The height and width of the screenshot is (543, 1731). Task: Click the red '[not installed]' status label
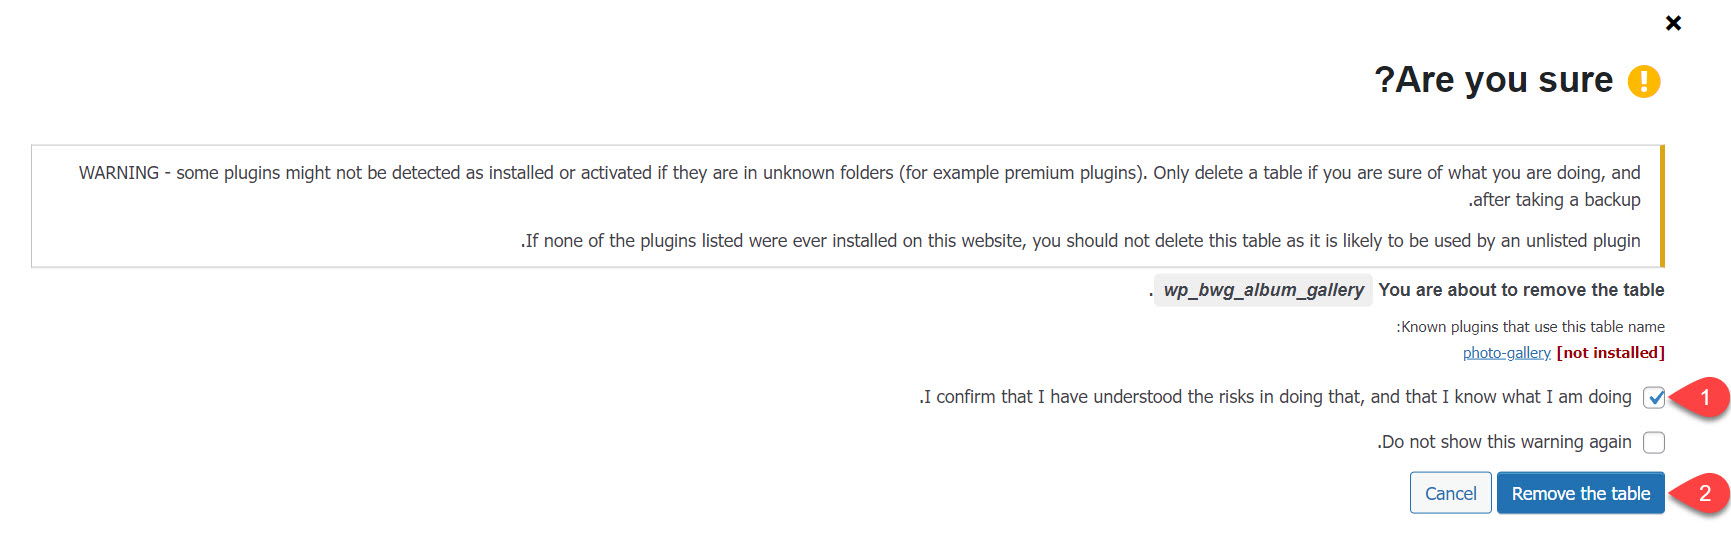[x=1610, y=353]
